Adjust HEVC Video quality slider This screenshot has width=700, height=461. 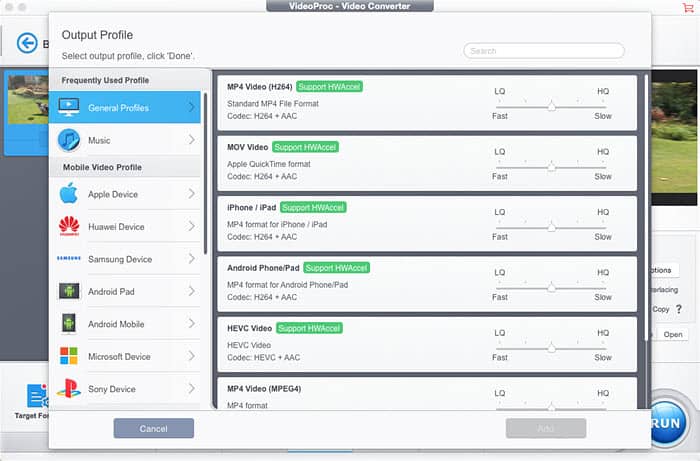coord(551,348)
